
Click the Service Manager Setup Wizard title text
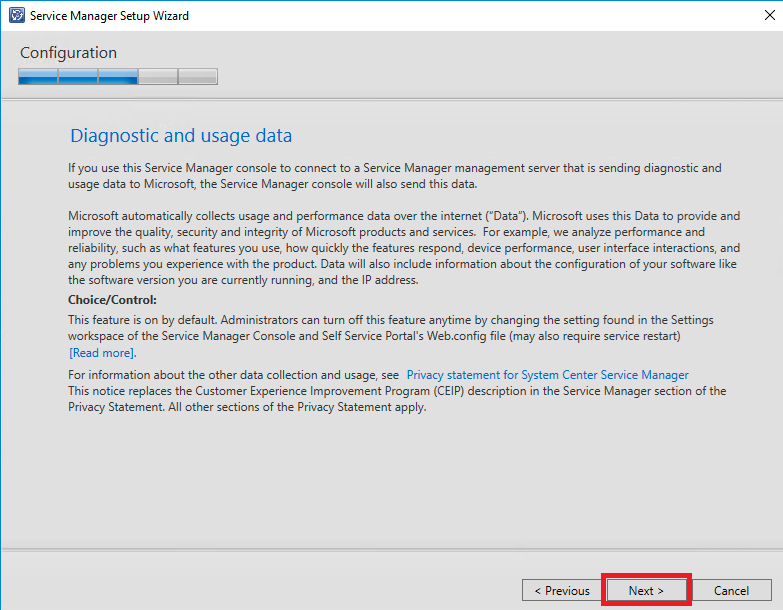109,16
